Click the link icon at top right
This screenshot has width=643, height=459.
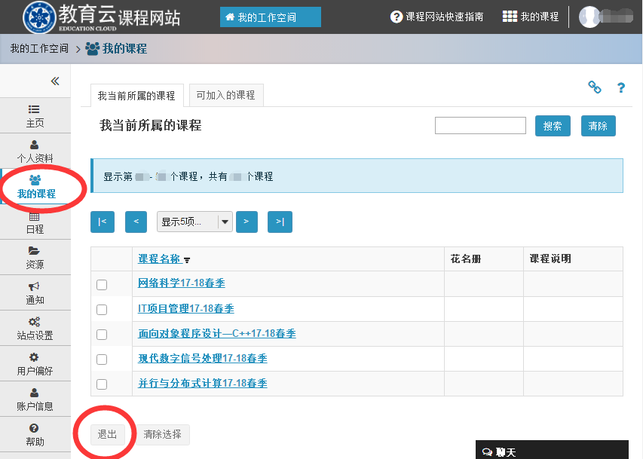594,88
